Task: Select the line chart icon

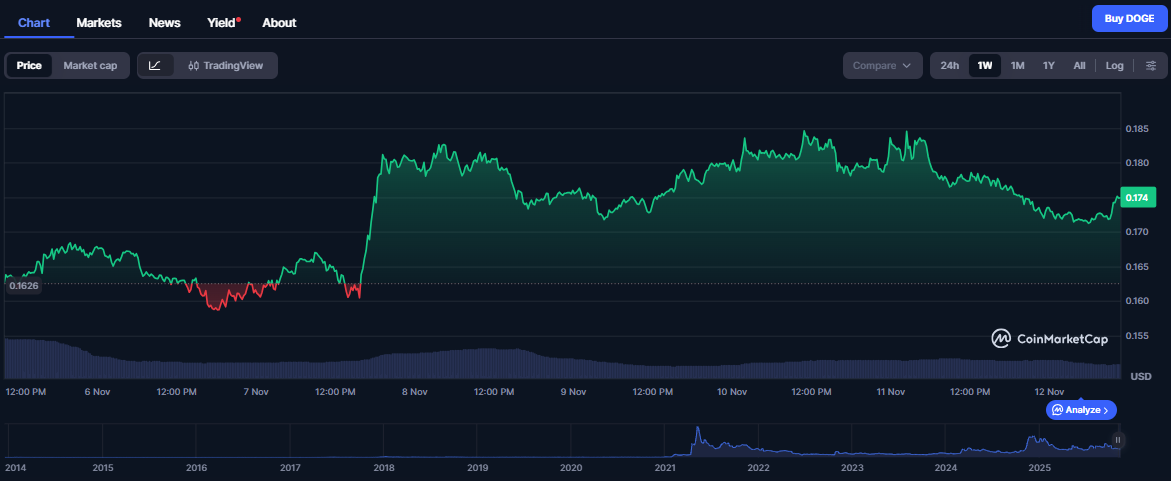Action: point(155,66)
